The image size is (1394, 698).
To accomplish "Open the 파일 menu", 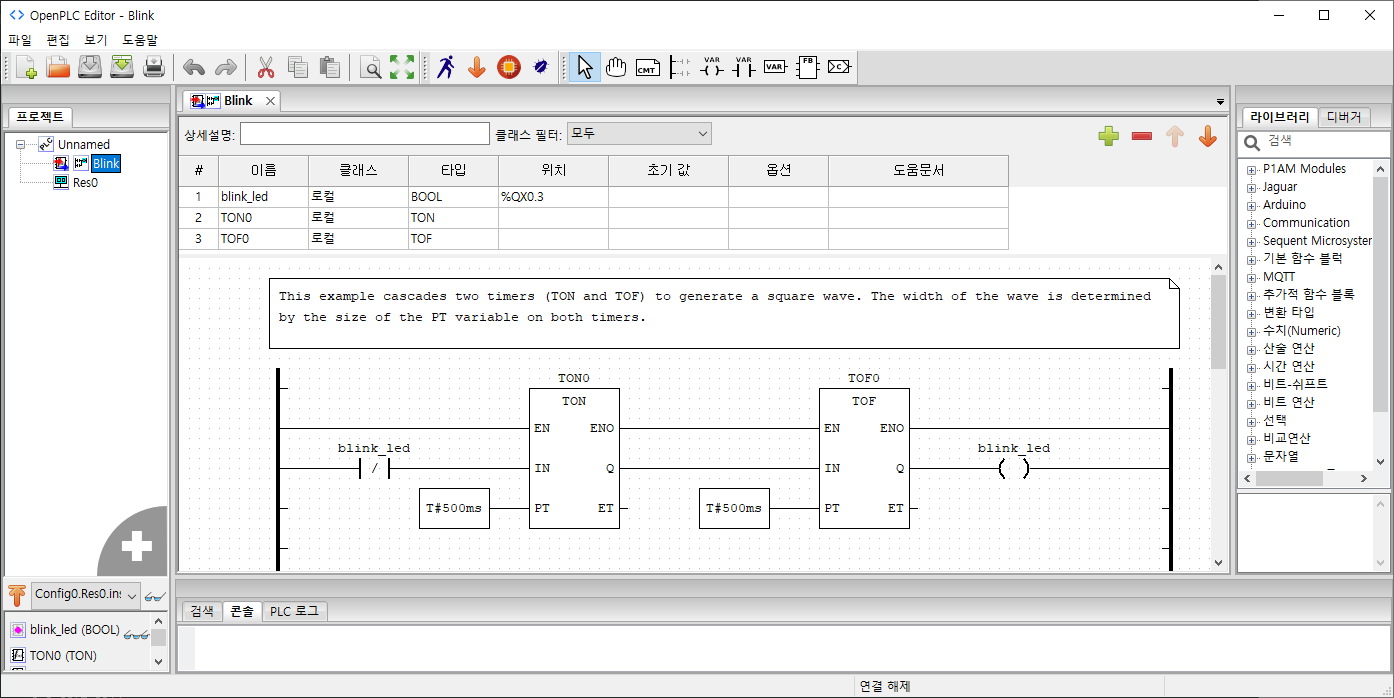I will [x=20, y=40].
